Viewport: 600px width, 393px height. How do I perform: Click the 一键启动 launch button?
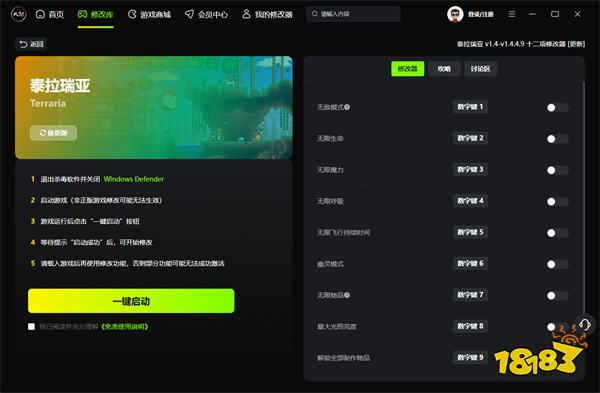[131, 301]
